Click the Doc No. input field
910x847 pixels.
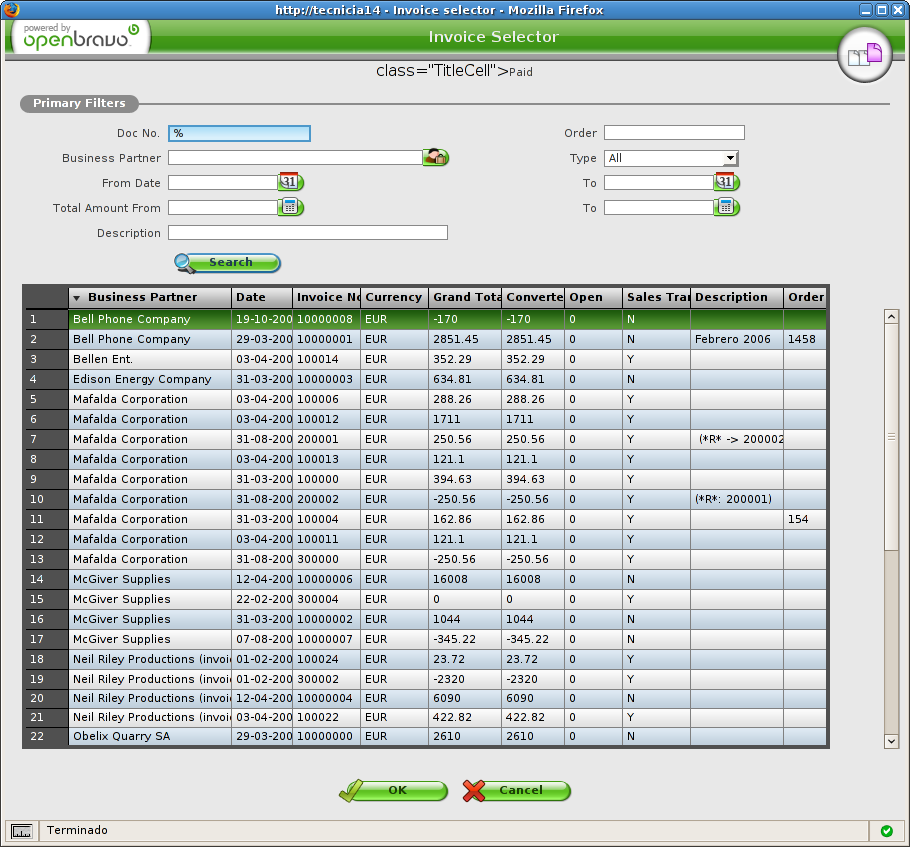coord(240,133)
